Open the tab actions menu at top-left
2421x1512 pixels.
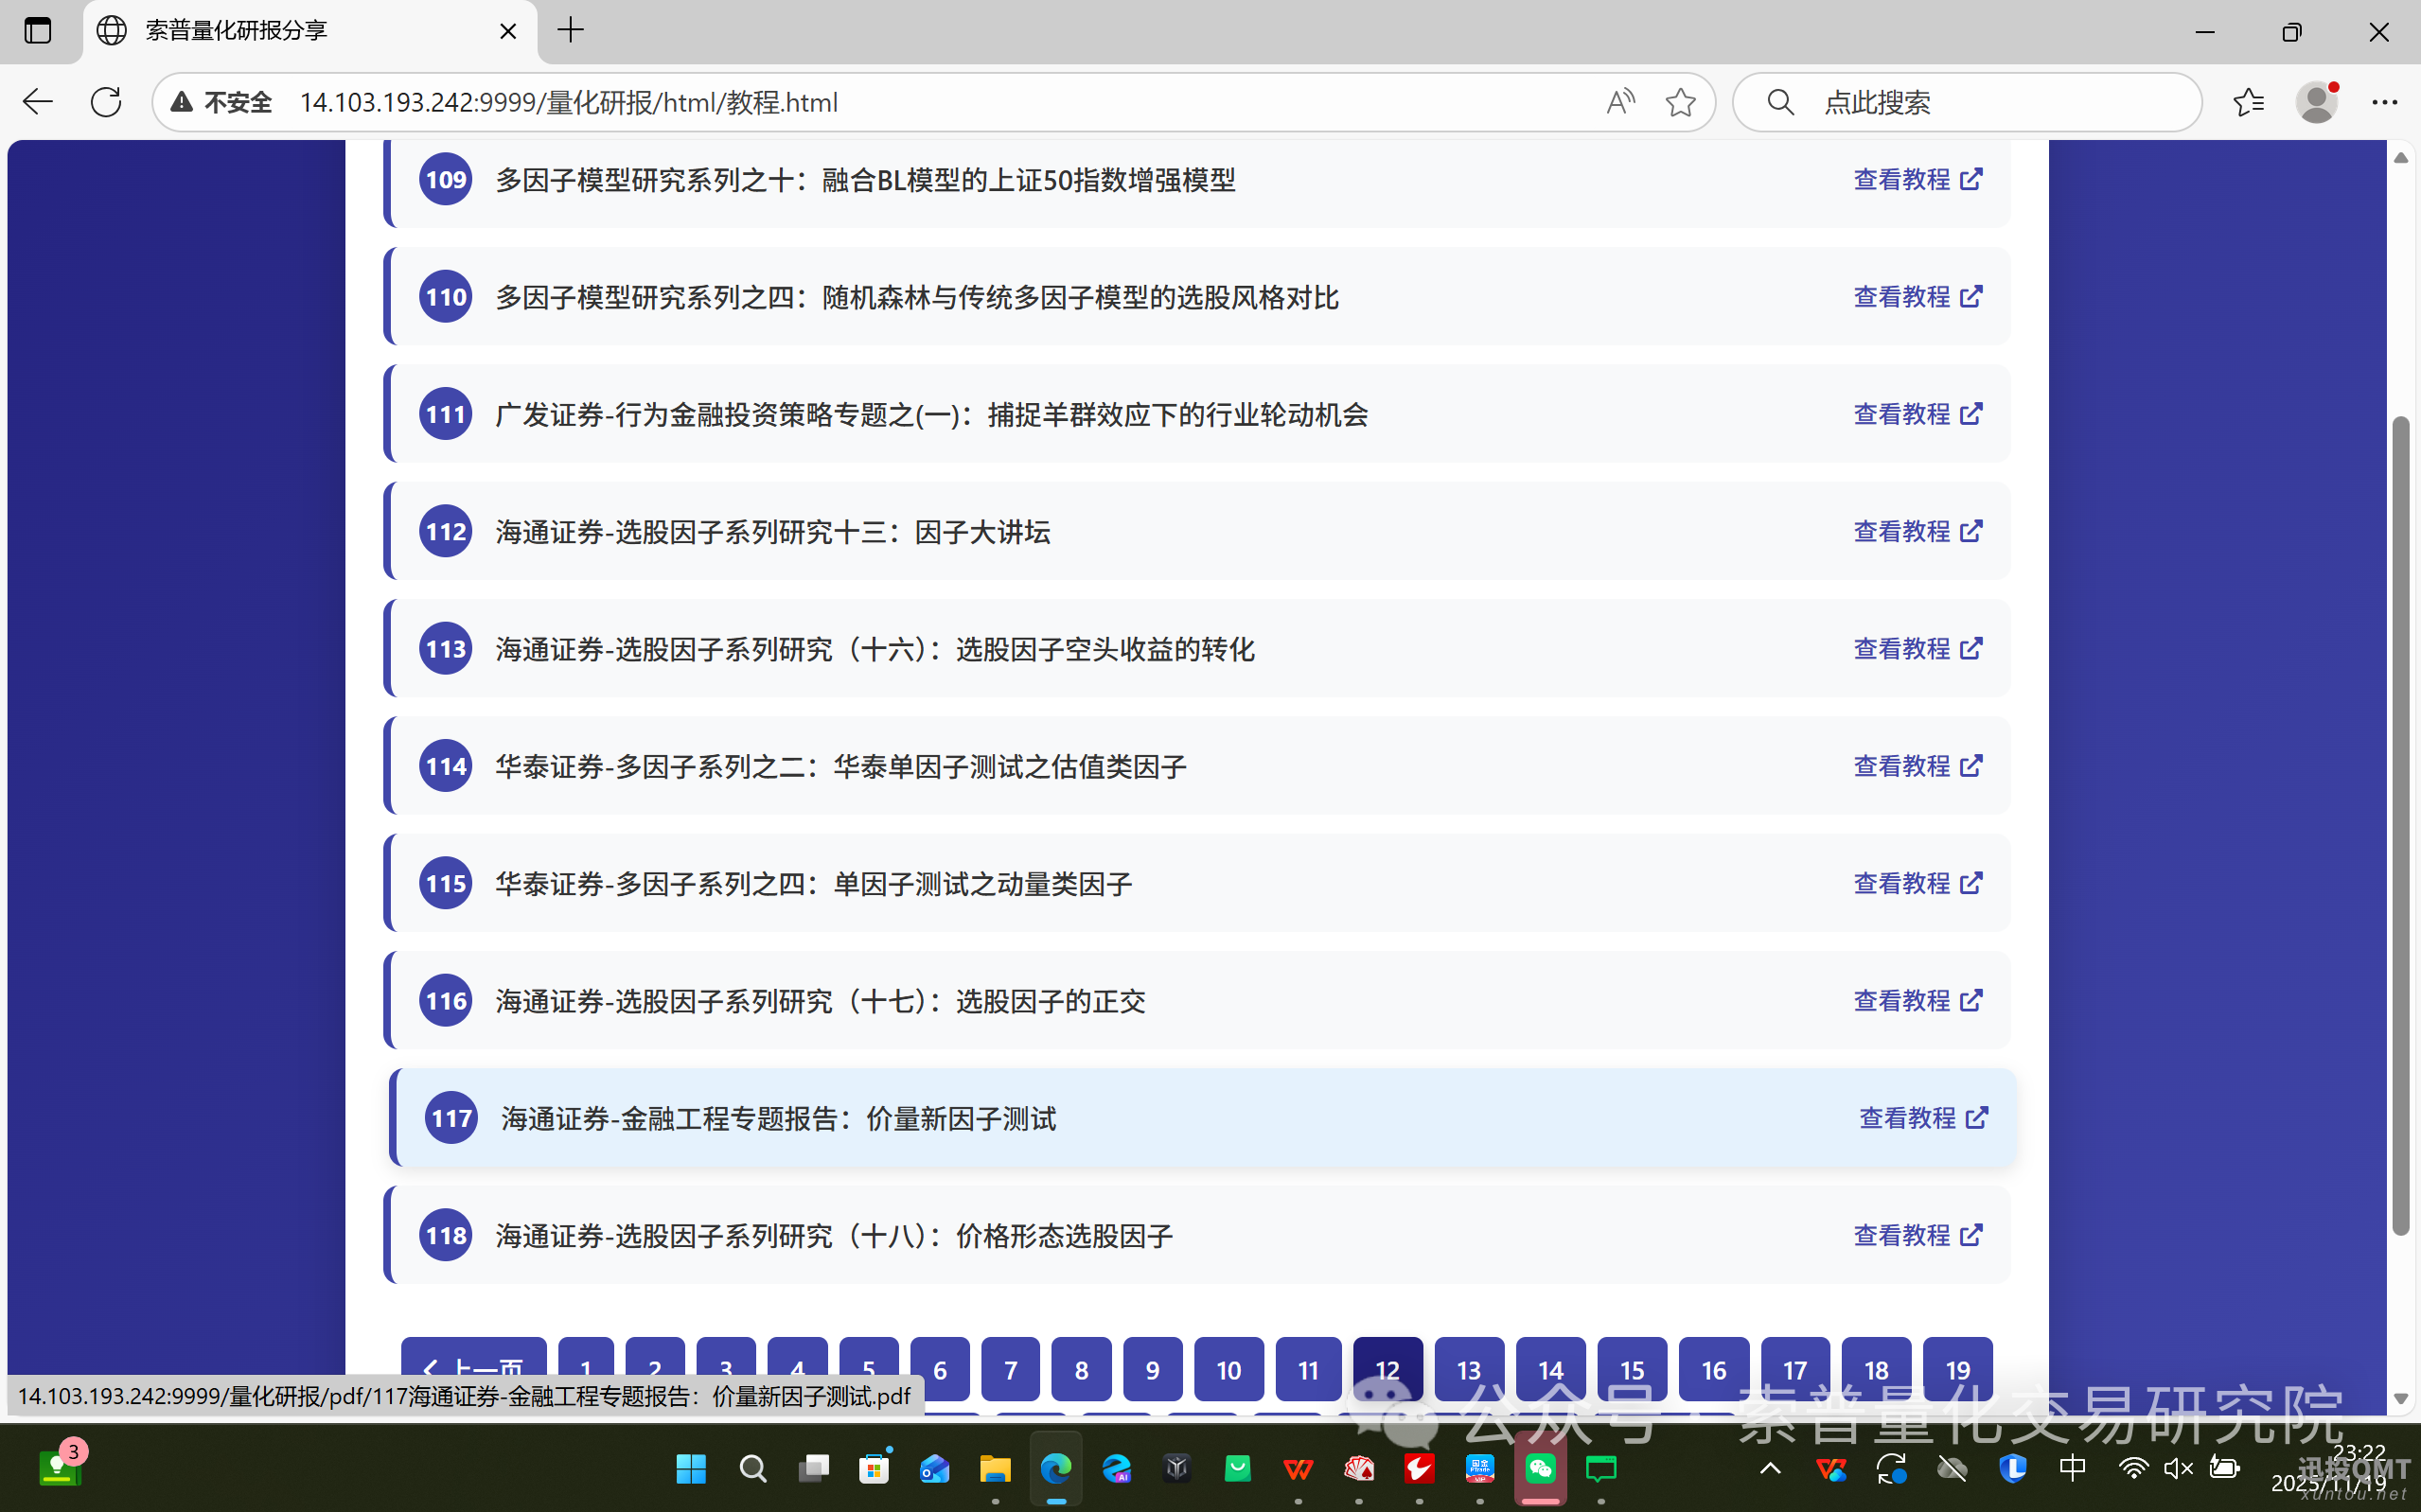coord(38,31)
